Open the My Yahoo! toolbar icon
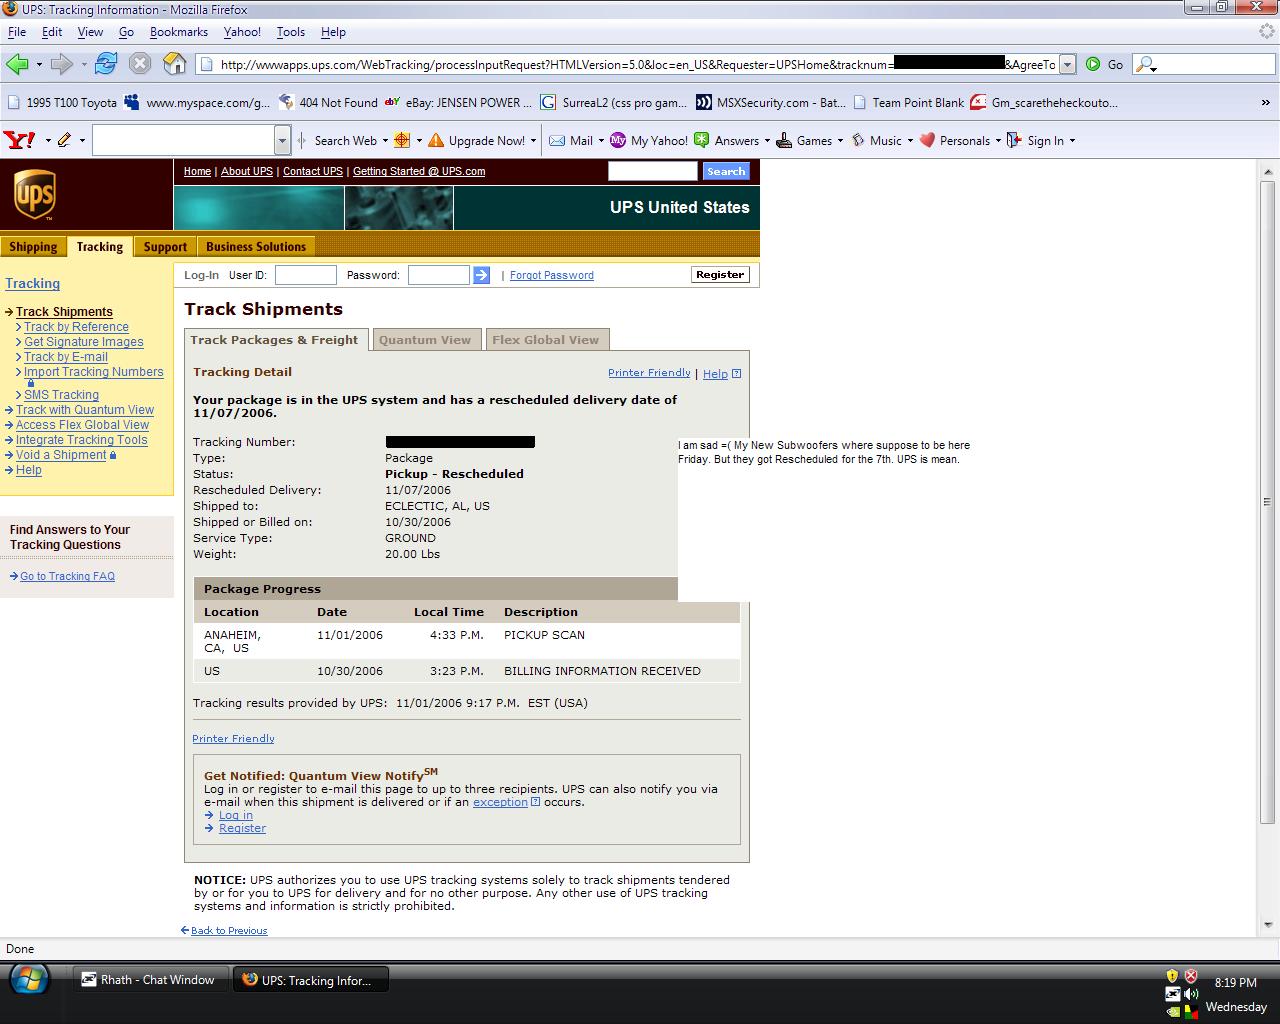The image size is (1280, 1024). tap(618, 140)
